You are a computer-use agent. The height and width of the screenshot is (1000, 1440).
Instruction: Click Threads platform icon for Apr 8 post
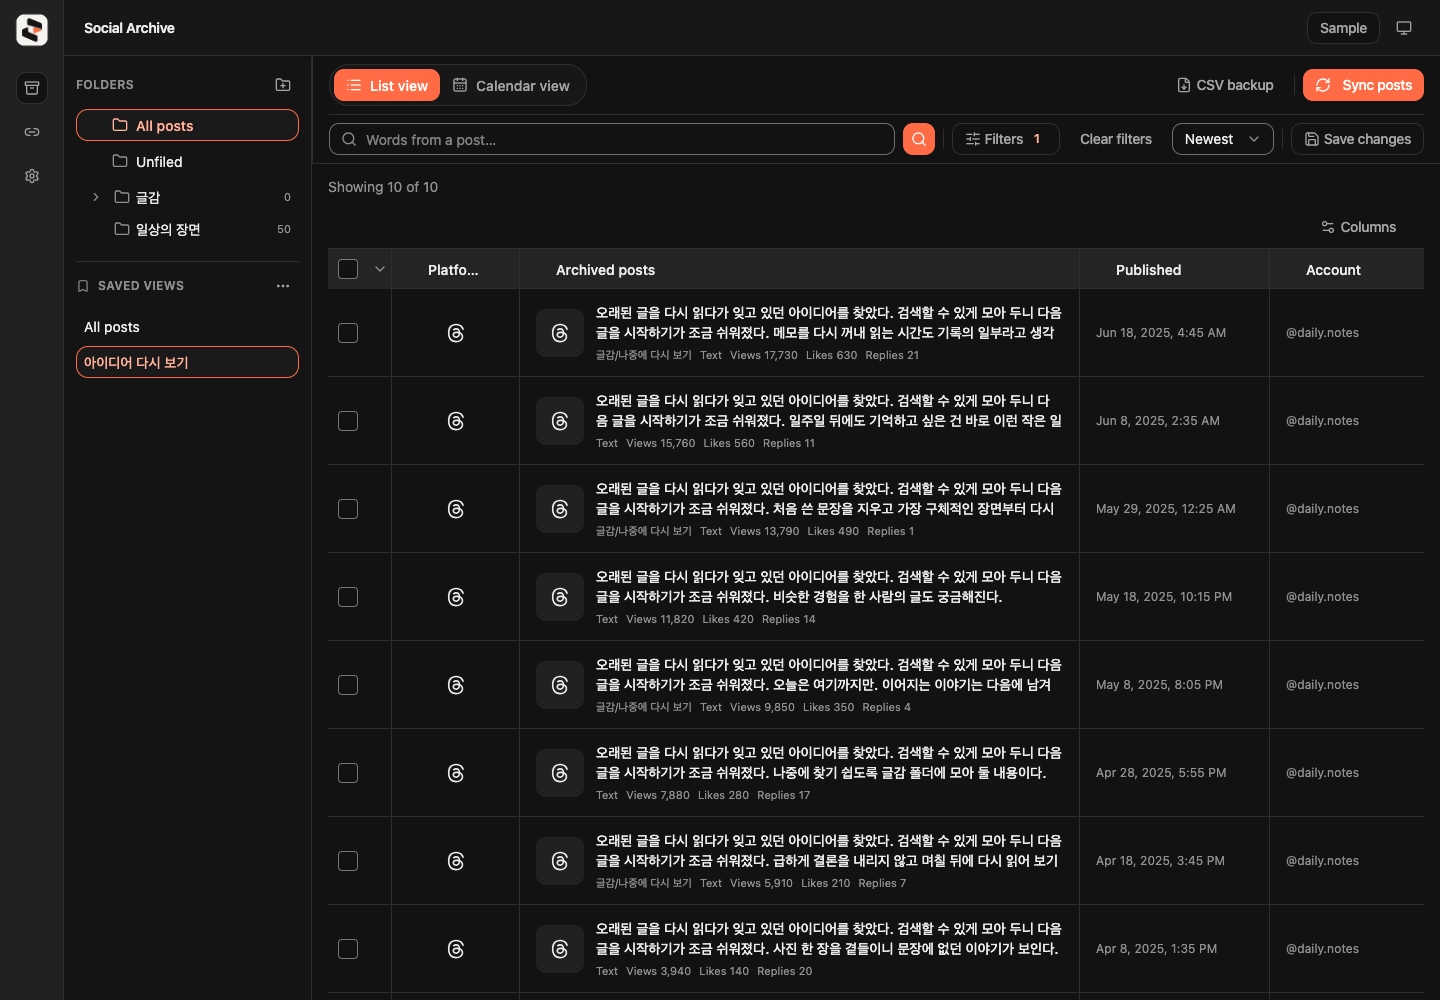click(456, 949)
